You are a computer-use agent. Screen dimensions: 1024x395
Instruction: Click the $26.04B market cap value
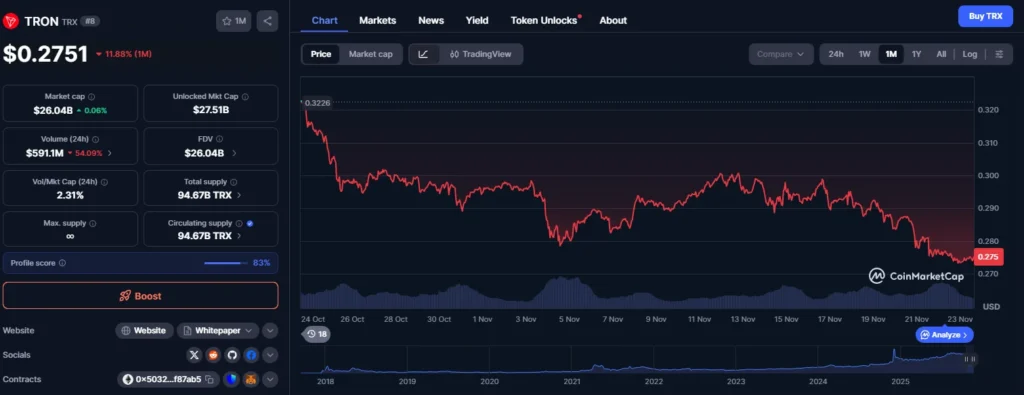(x=53, y=110)
